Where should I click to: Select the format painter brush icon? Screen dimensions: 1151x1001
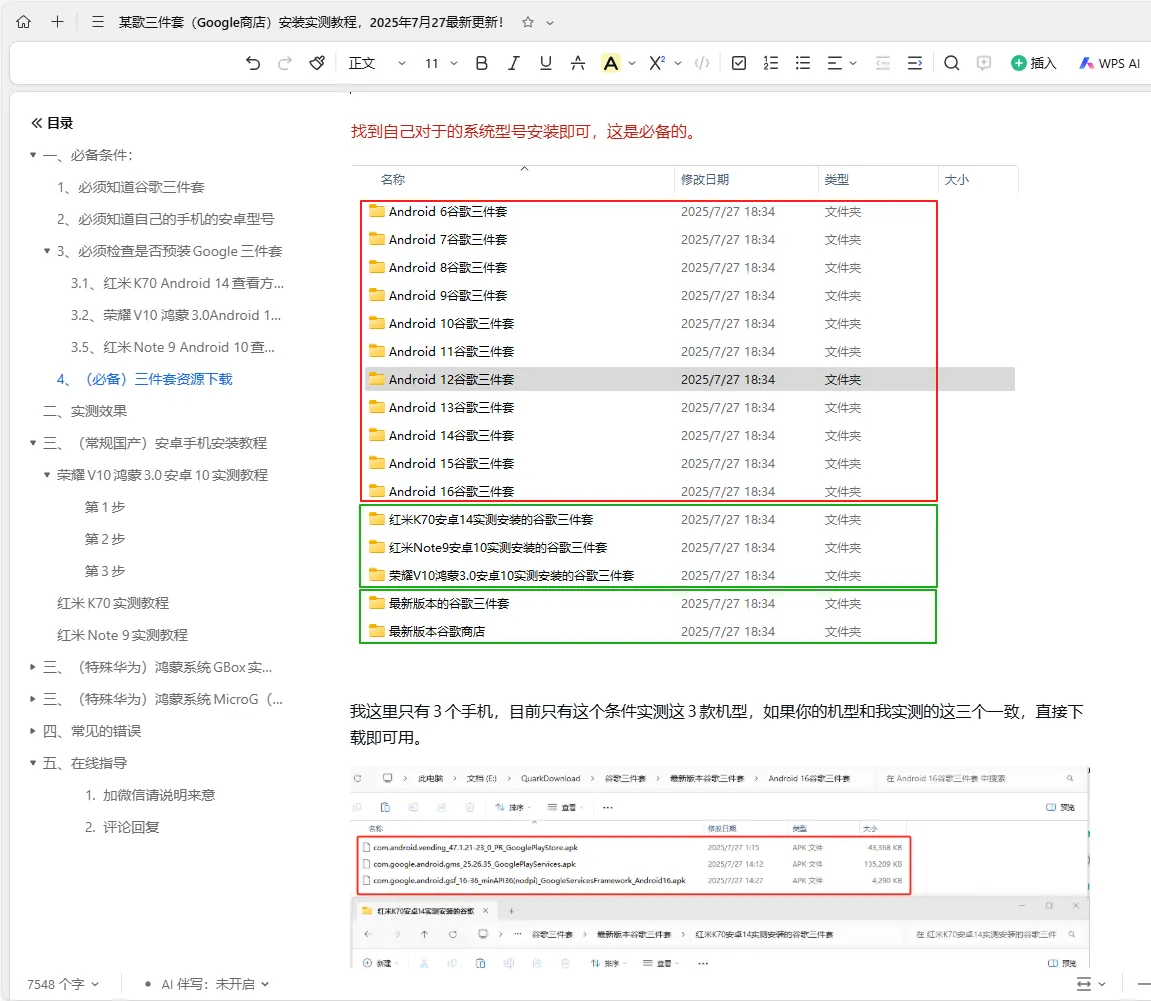[x=317, y=63]
